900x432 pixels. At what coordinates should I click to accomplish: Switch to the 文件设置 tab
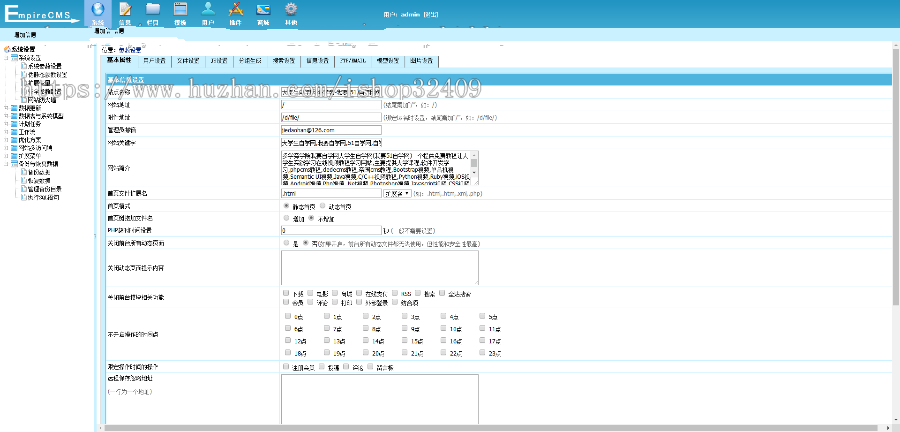click(187, 60)
